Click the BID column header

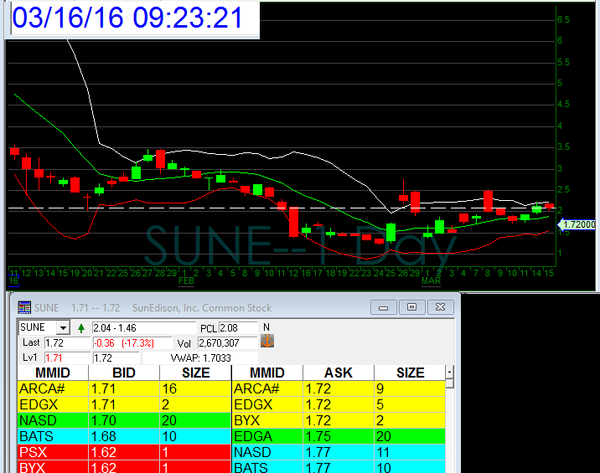124,373
